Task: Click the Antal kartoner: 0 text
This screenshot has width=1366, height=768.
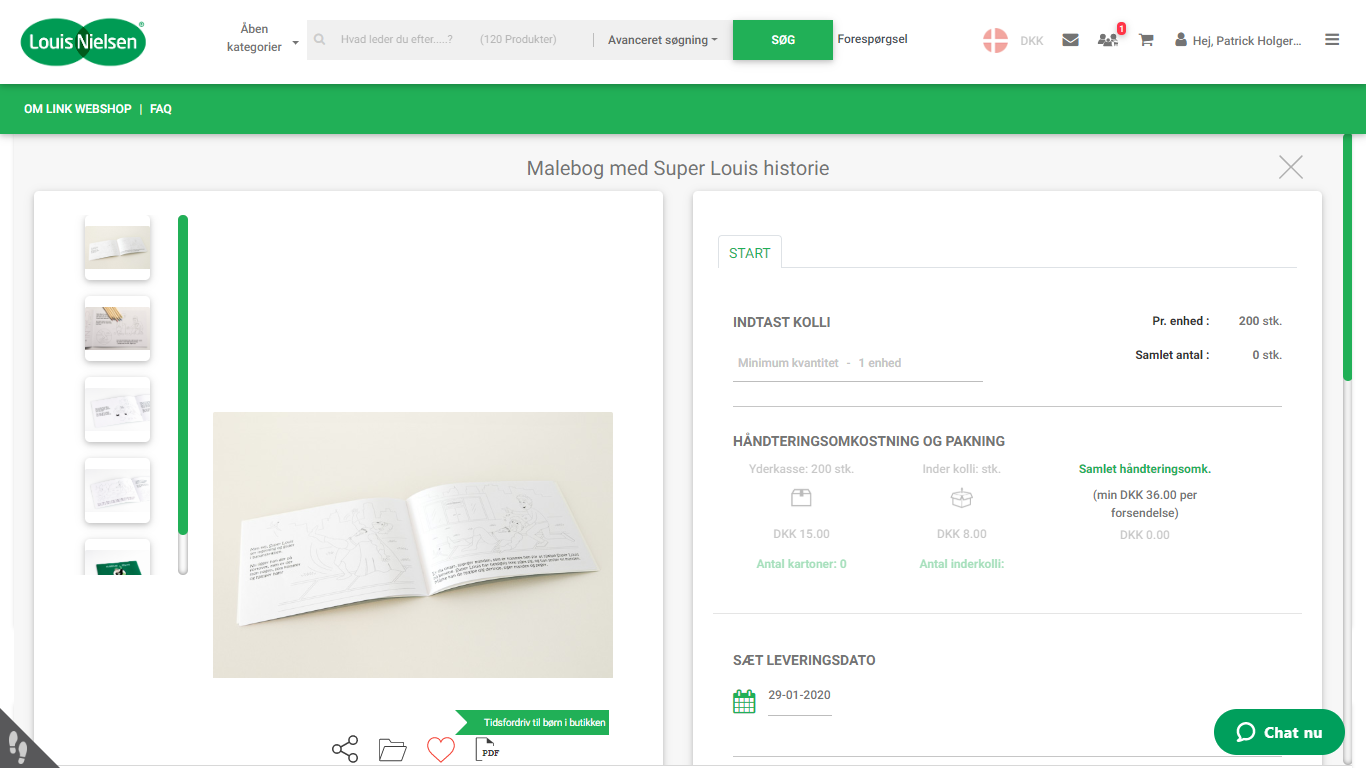Action: (802, 564)
